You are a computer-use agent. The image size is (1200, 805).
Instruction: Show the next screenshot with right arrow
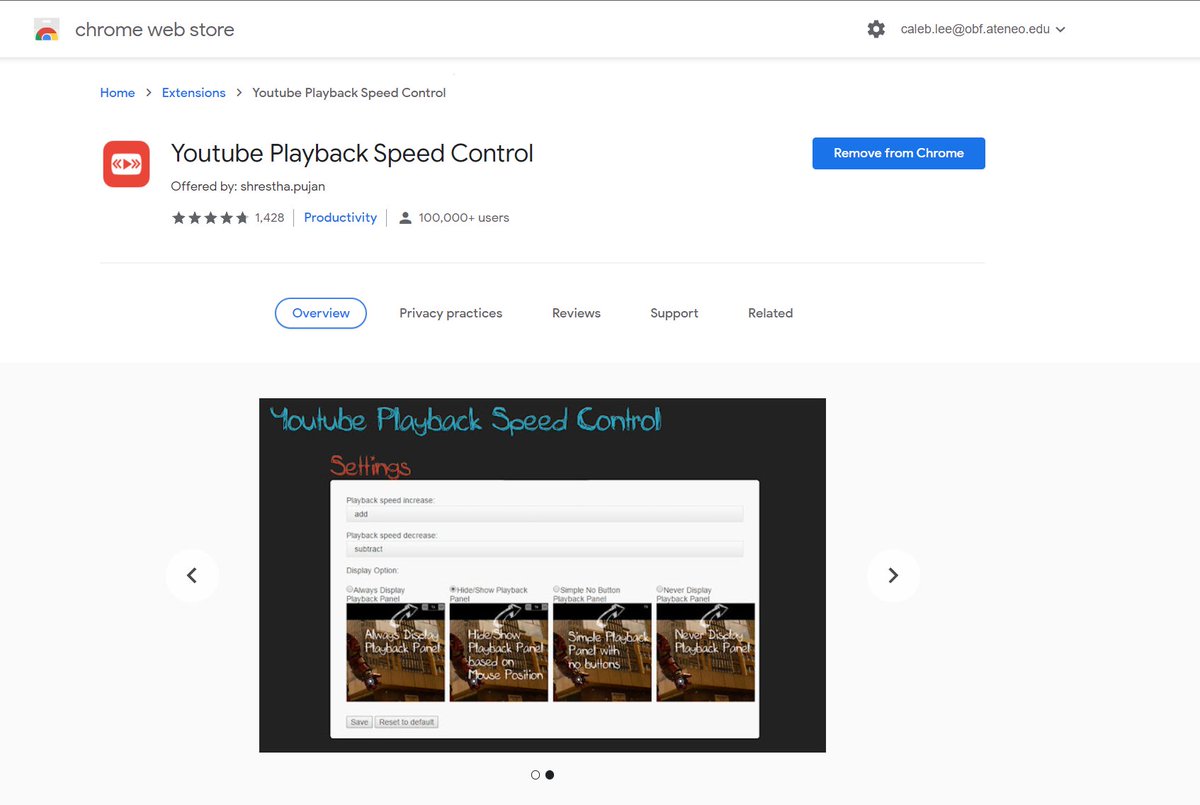[x=893, y=575]
